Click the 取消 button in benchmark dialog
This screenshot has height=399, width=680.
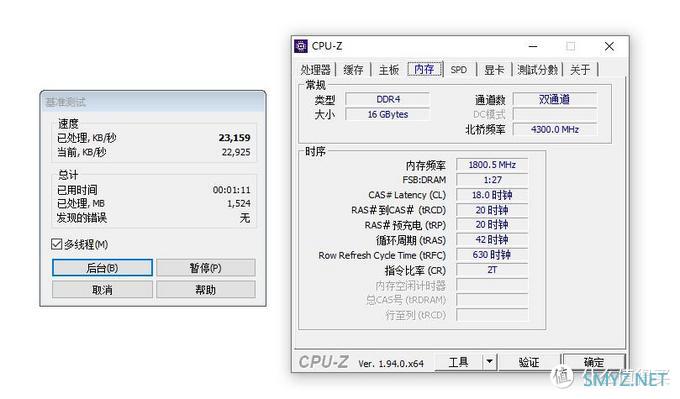point(102,289)
